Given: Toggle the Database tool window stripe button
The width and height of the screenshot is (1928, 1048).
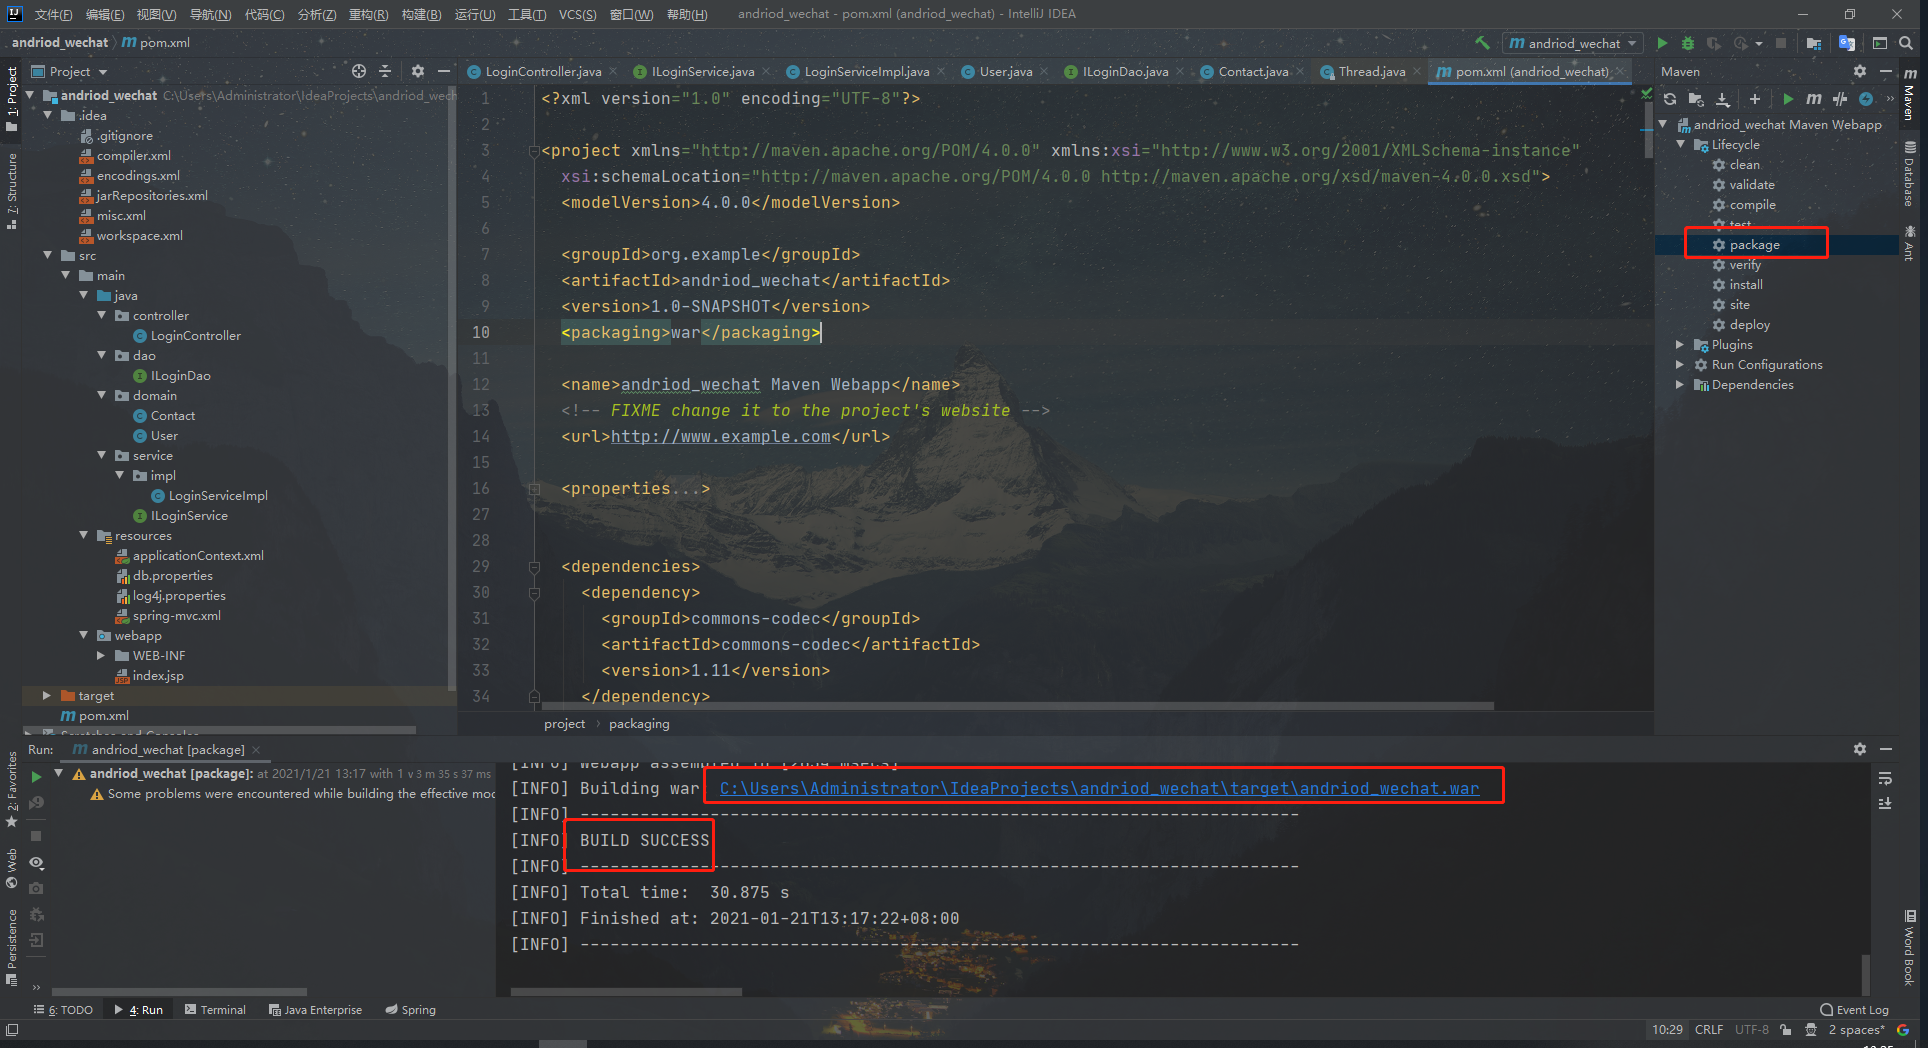Looking at the screenshot, I should [x=1910, y=173].
